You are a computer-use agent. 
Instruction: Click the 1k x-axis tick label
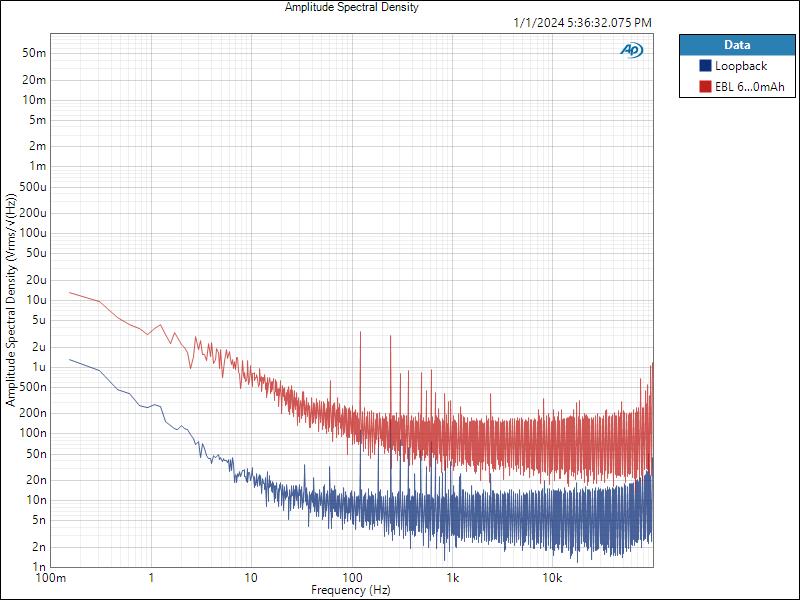tap(453, 578)
